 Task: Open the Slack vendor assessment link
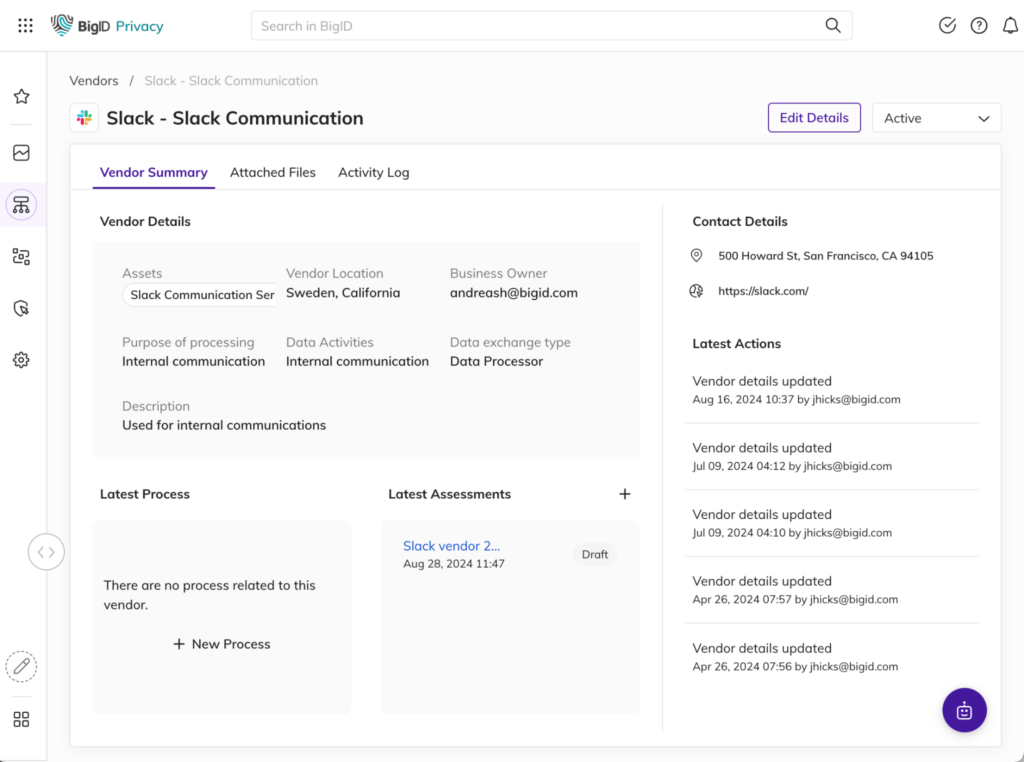click(451, 546)
